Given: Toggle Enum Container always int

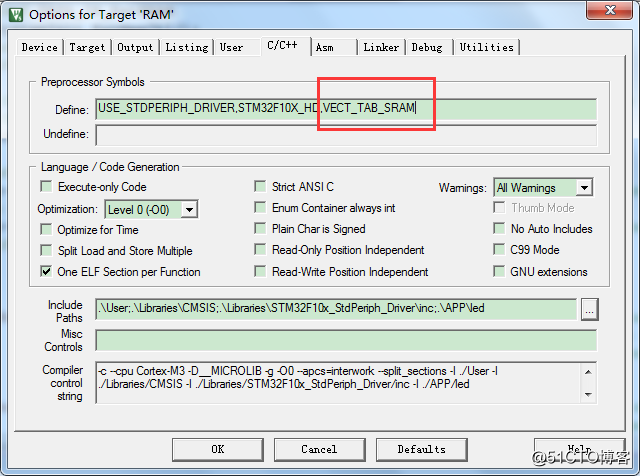Looking at the screenshot, I should 260,208.
